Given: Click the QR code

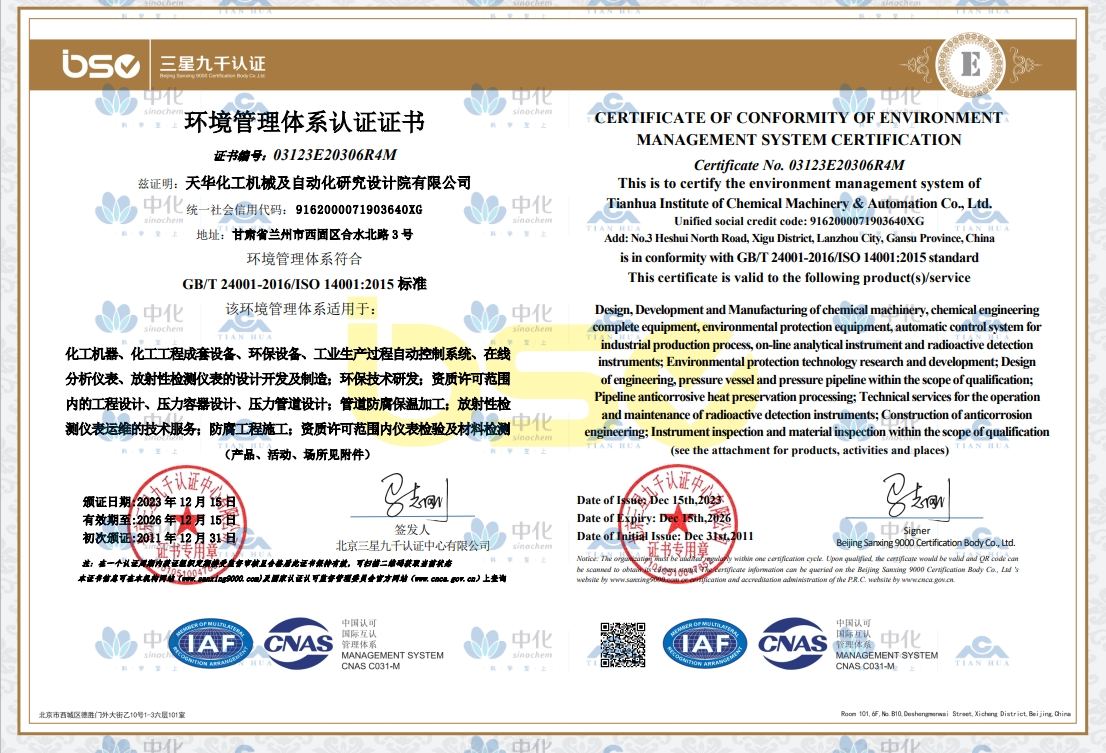Looking at the screenshot, I should pos(622,643).
